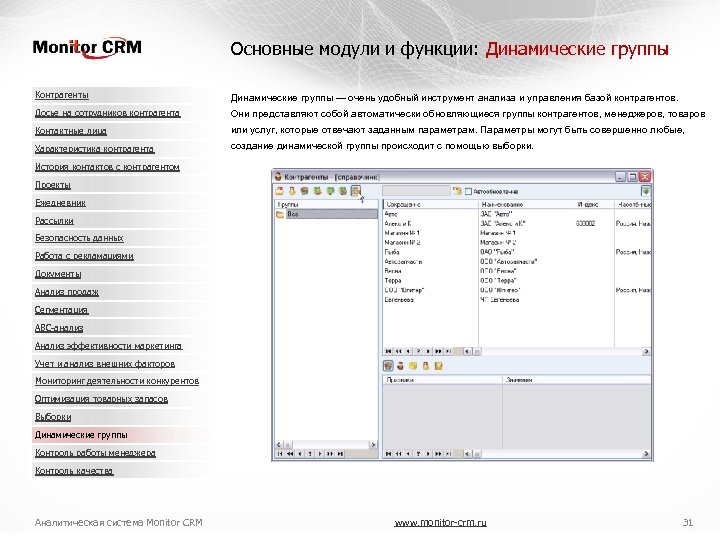720x540 pixels.
Task: Open Оптимизация товарных запасов link
Action: (101, 399)
